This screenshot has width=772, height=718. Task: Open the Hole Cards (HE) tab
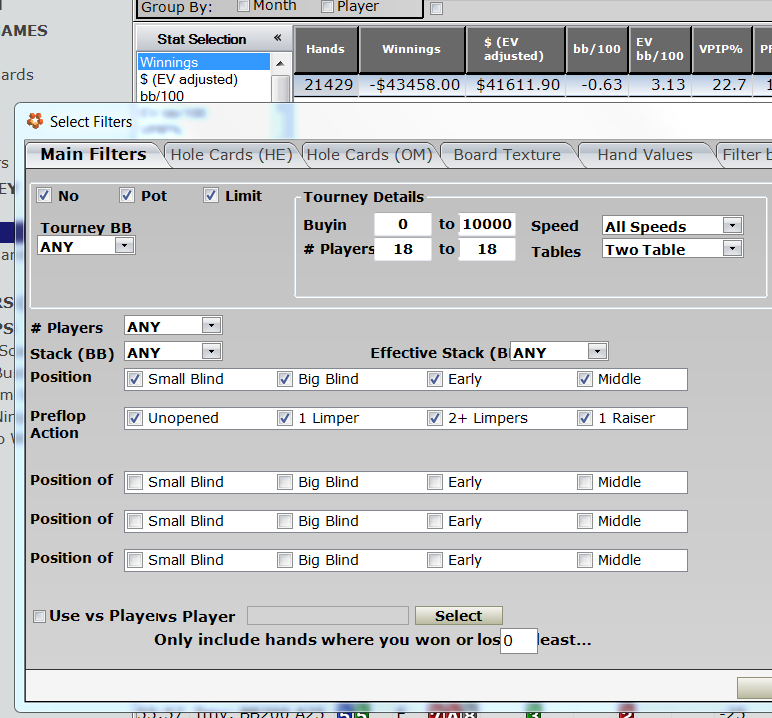[x=231, y=155]
